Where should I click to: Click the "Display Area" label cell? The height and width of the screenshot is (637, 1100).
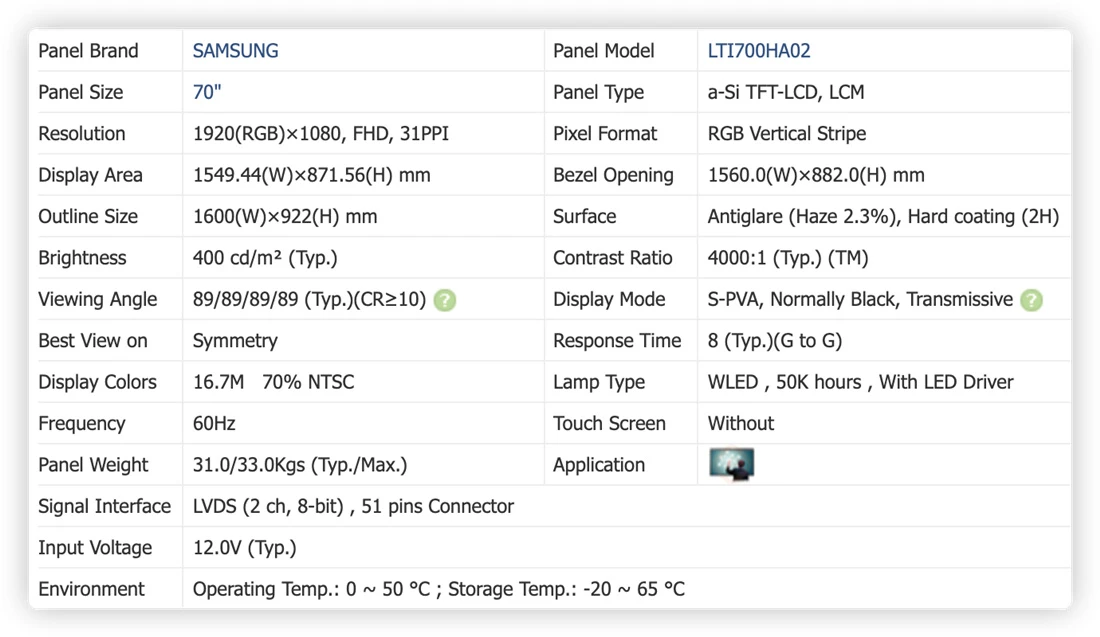[x=106, y=175]
